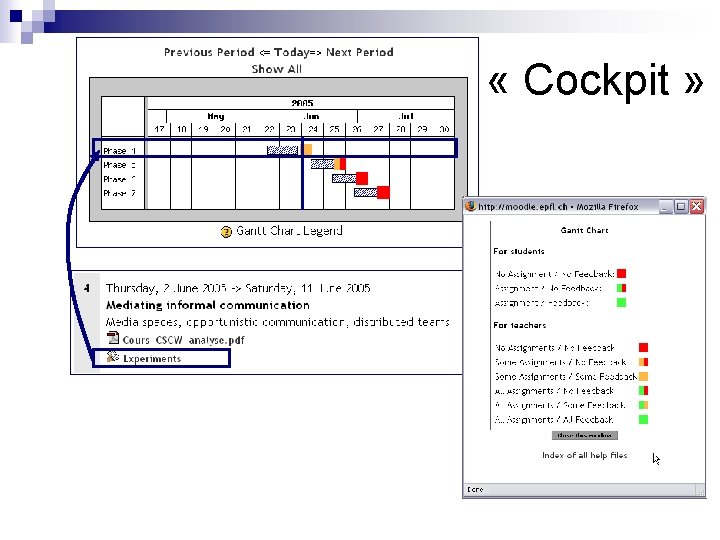The height and width of the screenshot is (540, 720).
Task: Click Some Assignments / No Feedback swatch
Action: 643,362
